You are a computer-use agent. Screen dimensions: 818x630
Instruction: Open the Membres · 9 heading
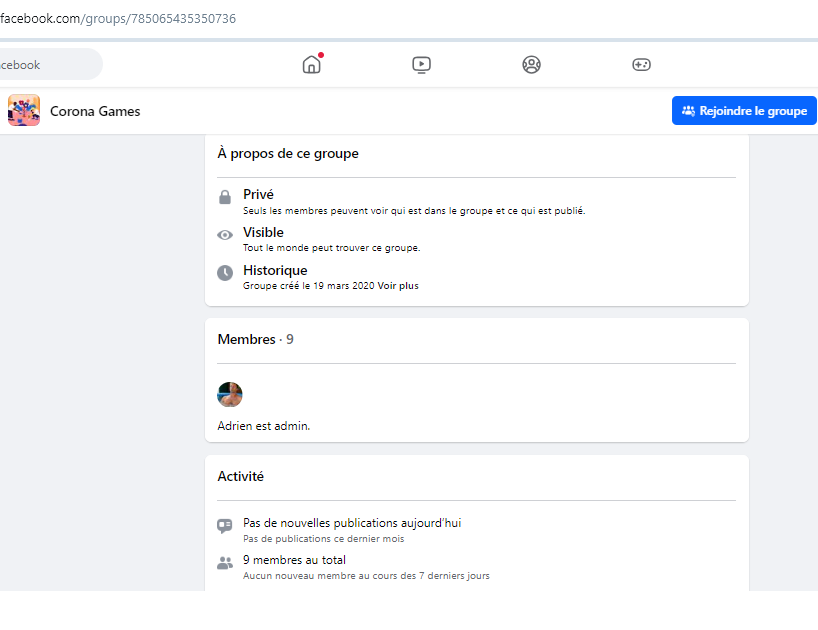pyautogui.click(x=255, y=340)
